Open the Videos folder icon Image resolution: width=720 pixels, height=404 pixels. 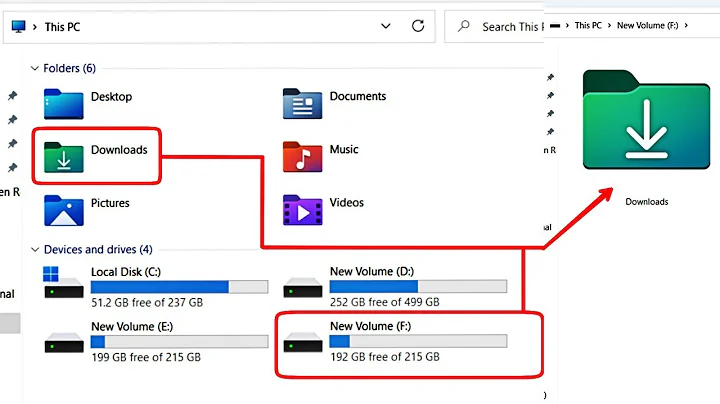coord(302,210)
